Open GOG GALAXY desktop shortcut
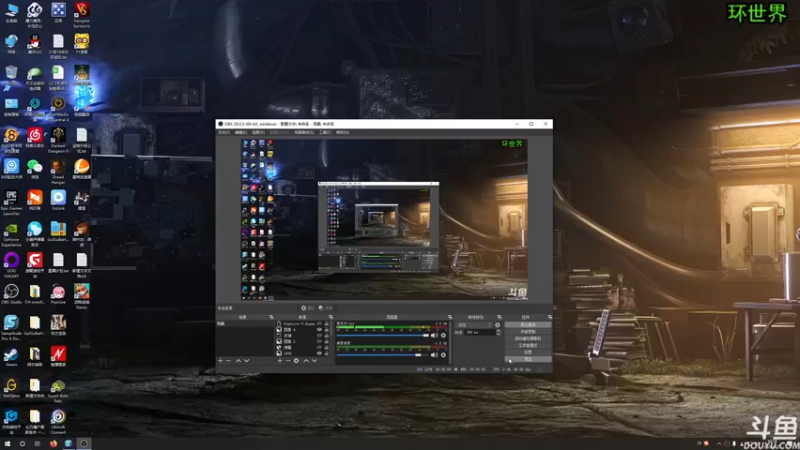This screenshot has height=450, width=800. tap(11, 265)
